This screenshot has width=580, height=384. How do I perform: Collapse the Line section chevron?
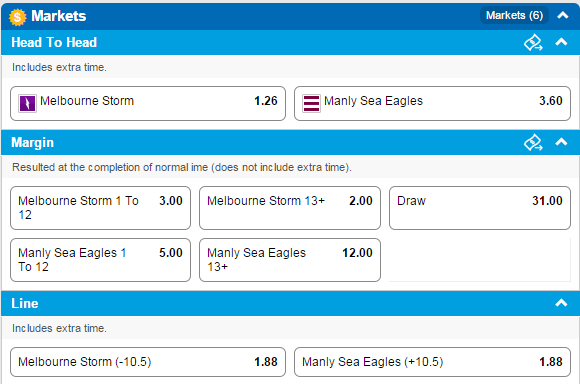561,303
